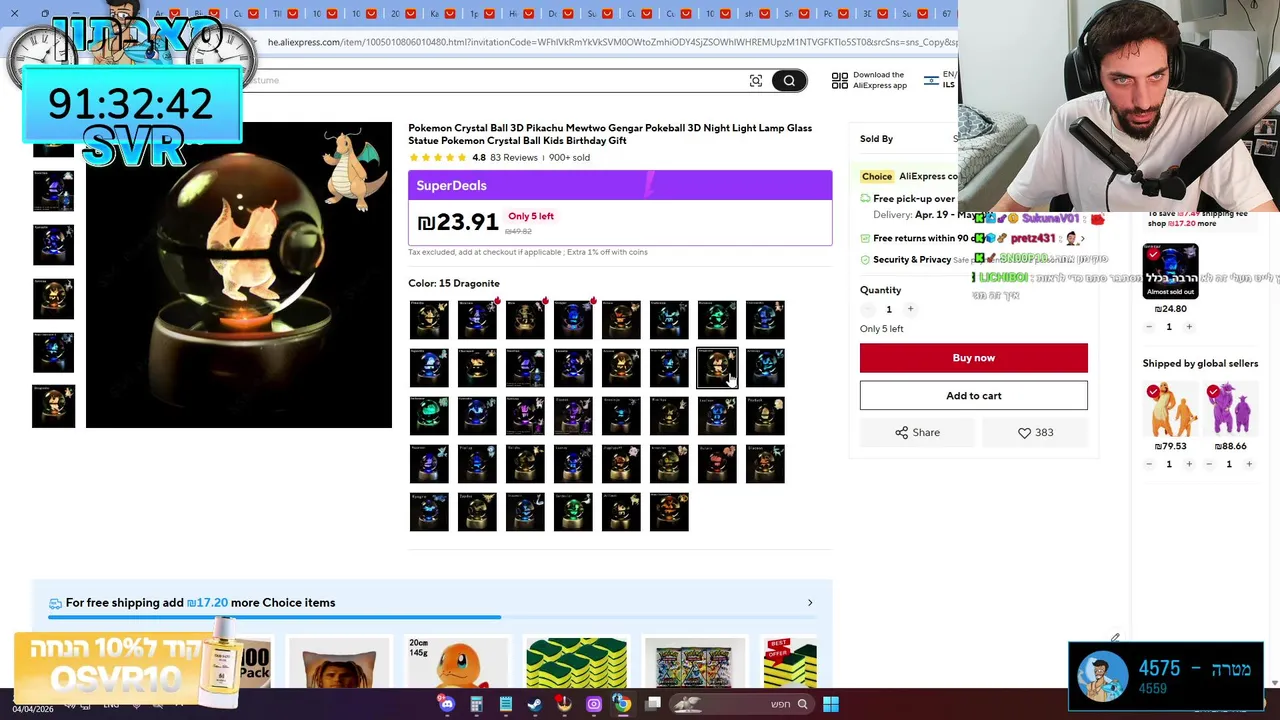Click the Chrome taskbar icon
Viewport: 1280px width, 720px height.
click(622, 704)
